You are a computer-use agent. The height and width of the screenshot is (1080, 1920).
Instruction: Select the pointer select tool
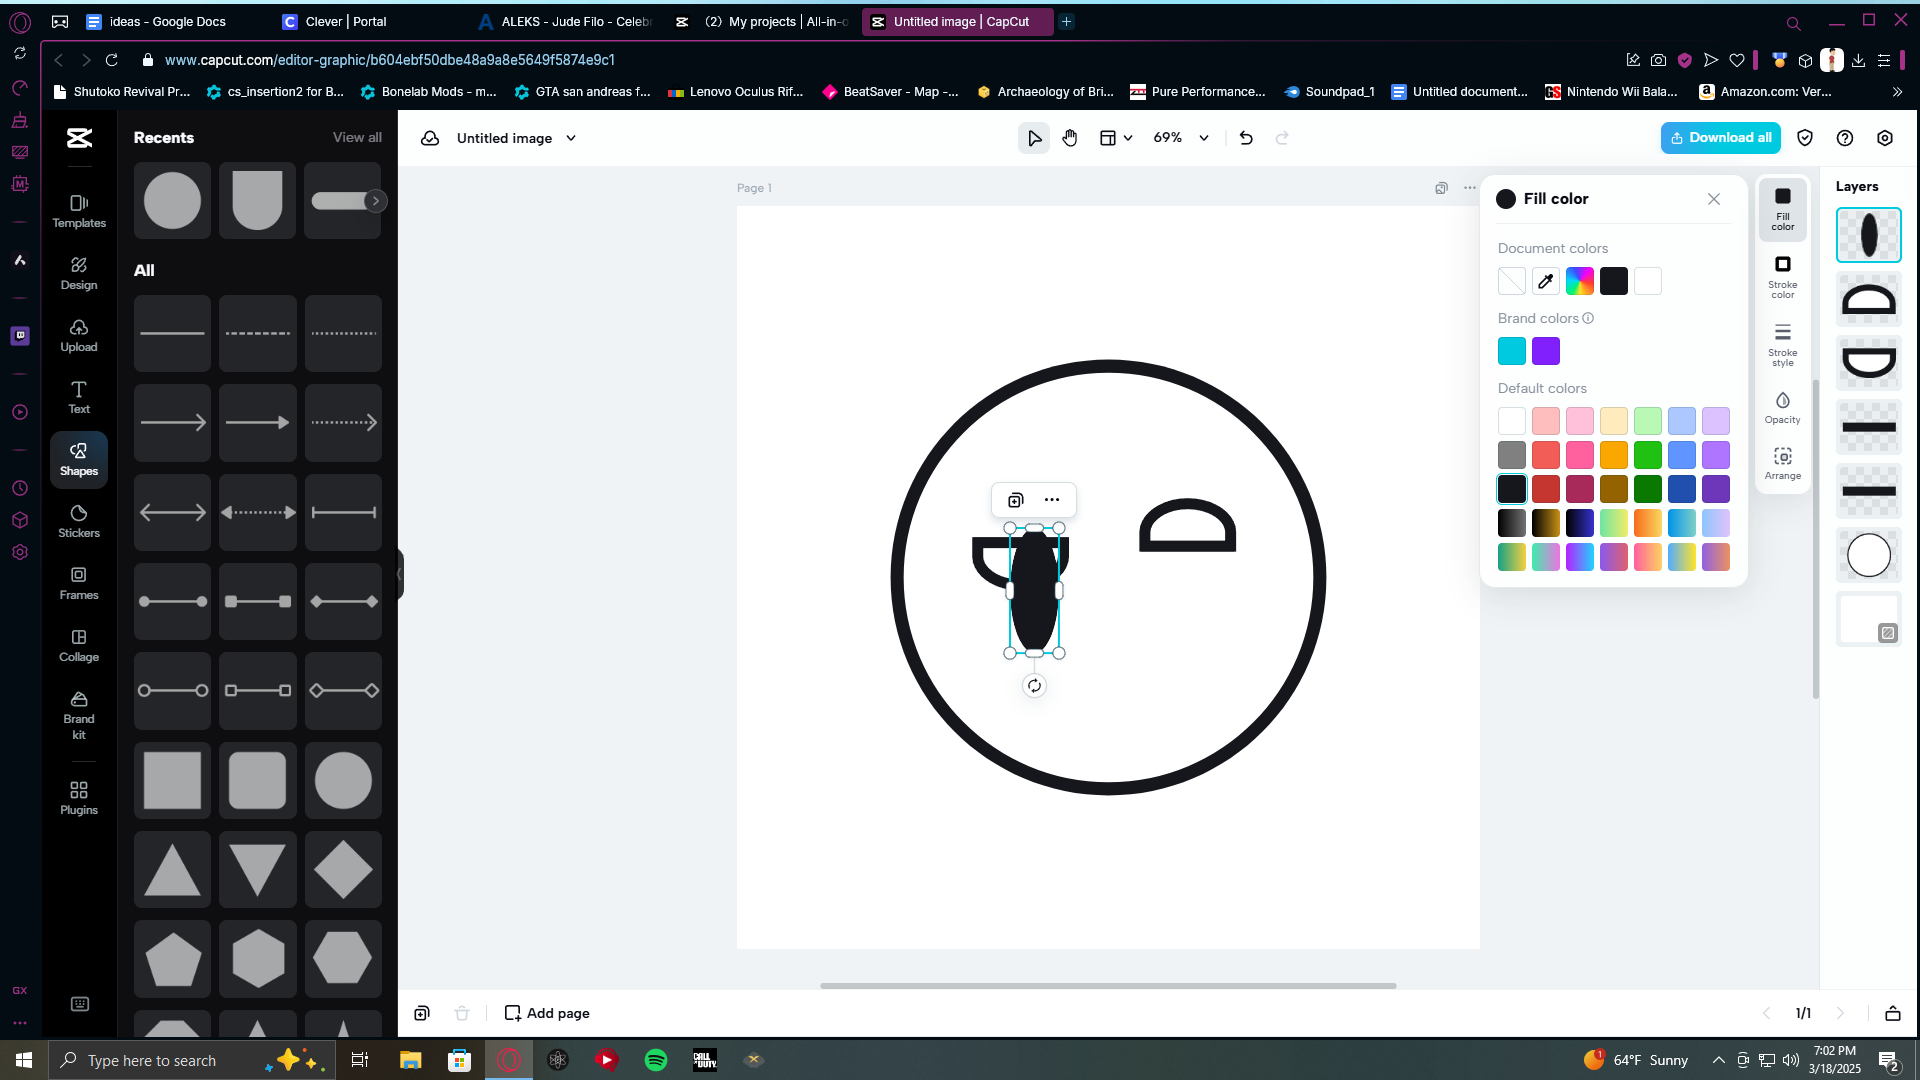pyautogui.click(x=1034, y=138)
